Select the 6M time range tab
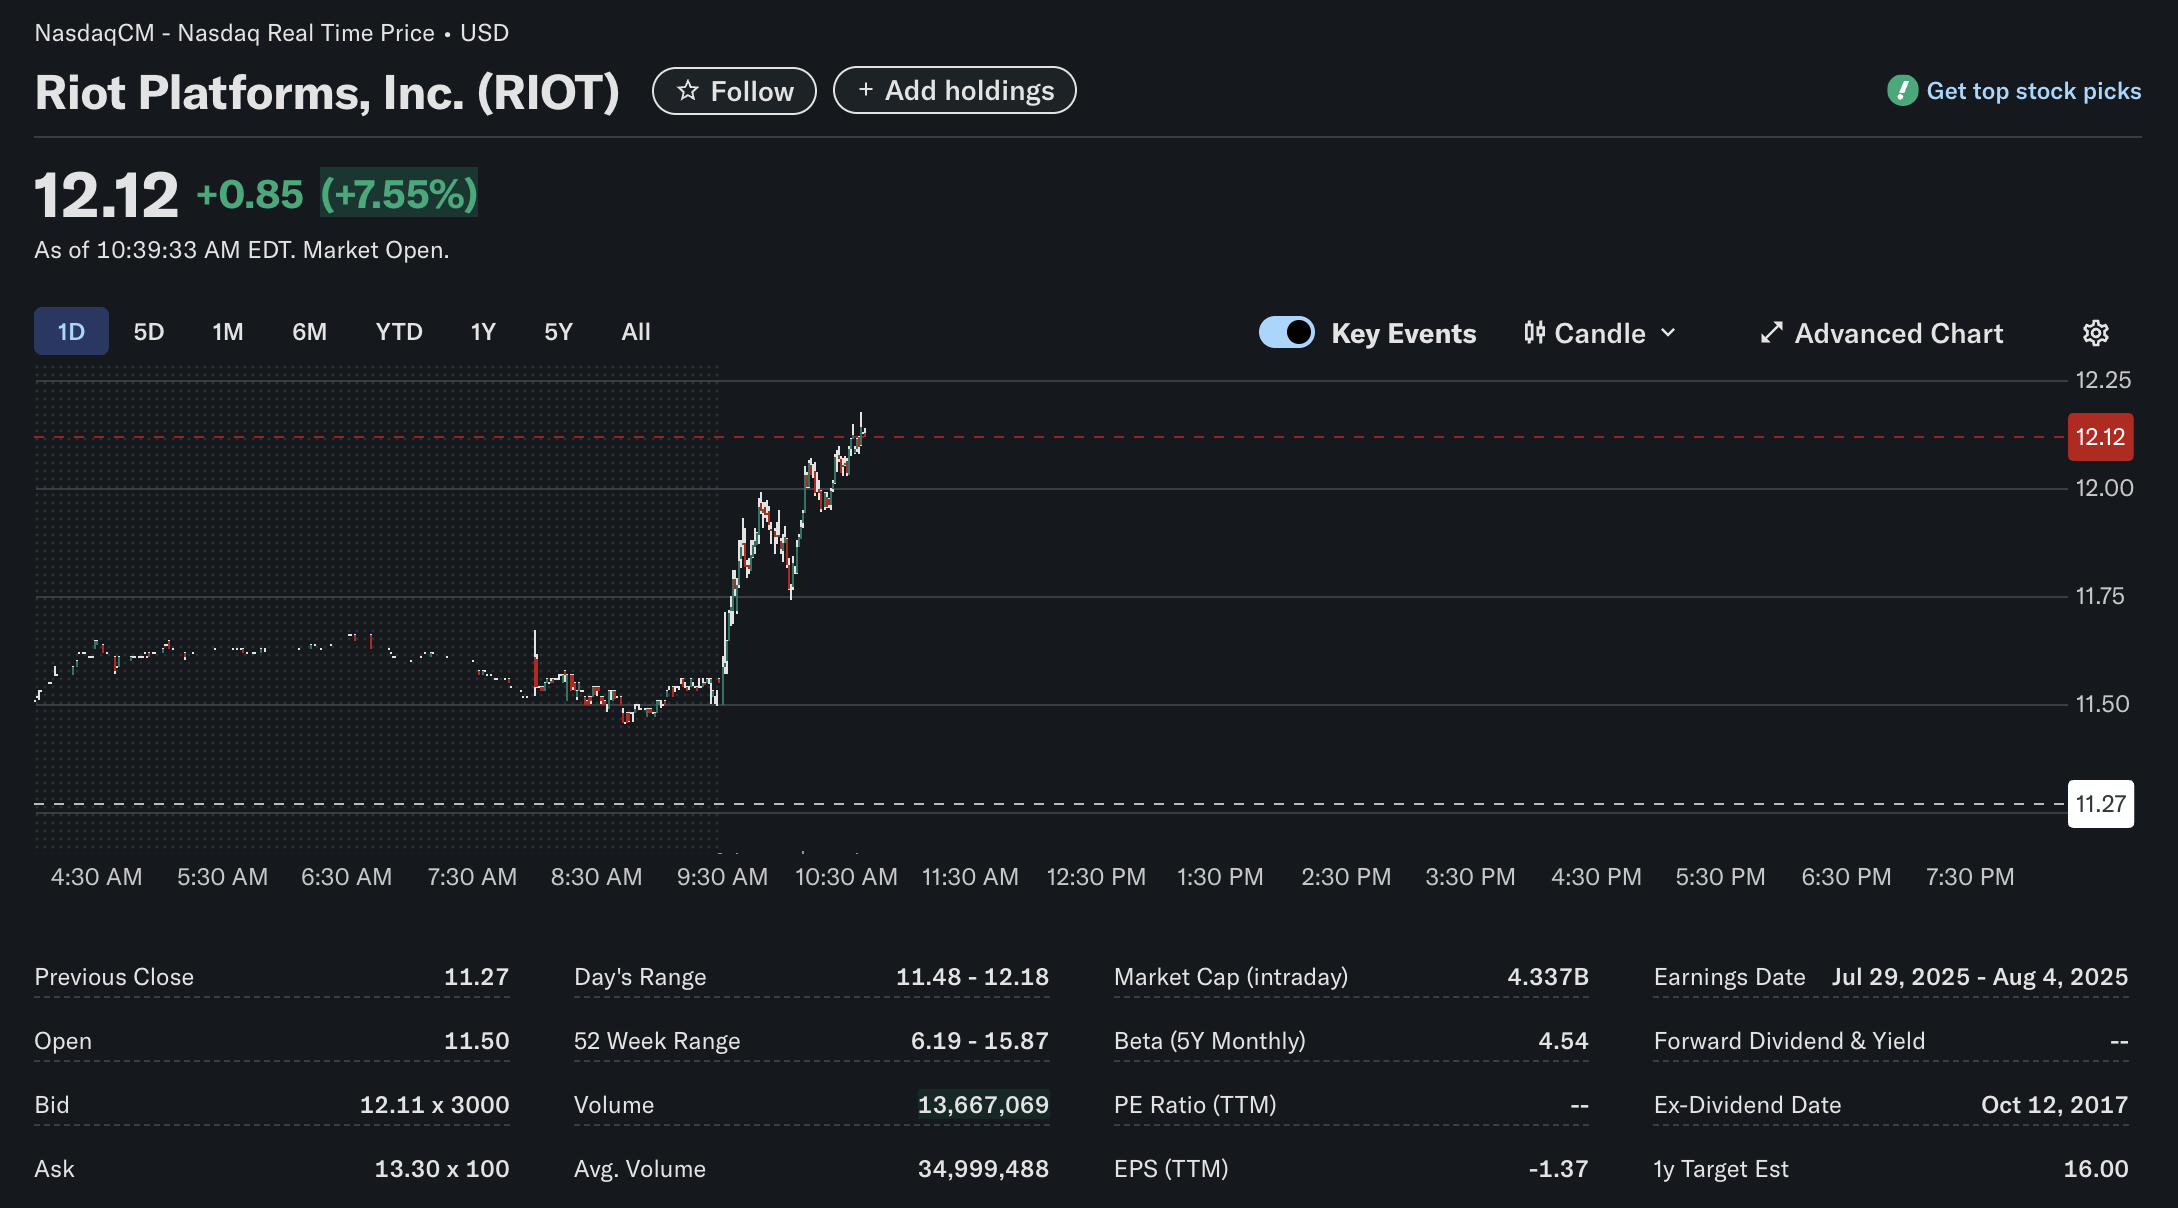Image resolution: width=2178 pixels, height=1208 pixels. click(309, 331)
